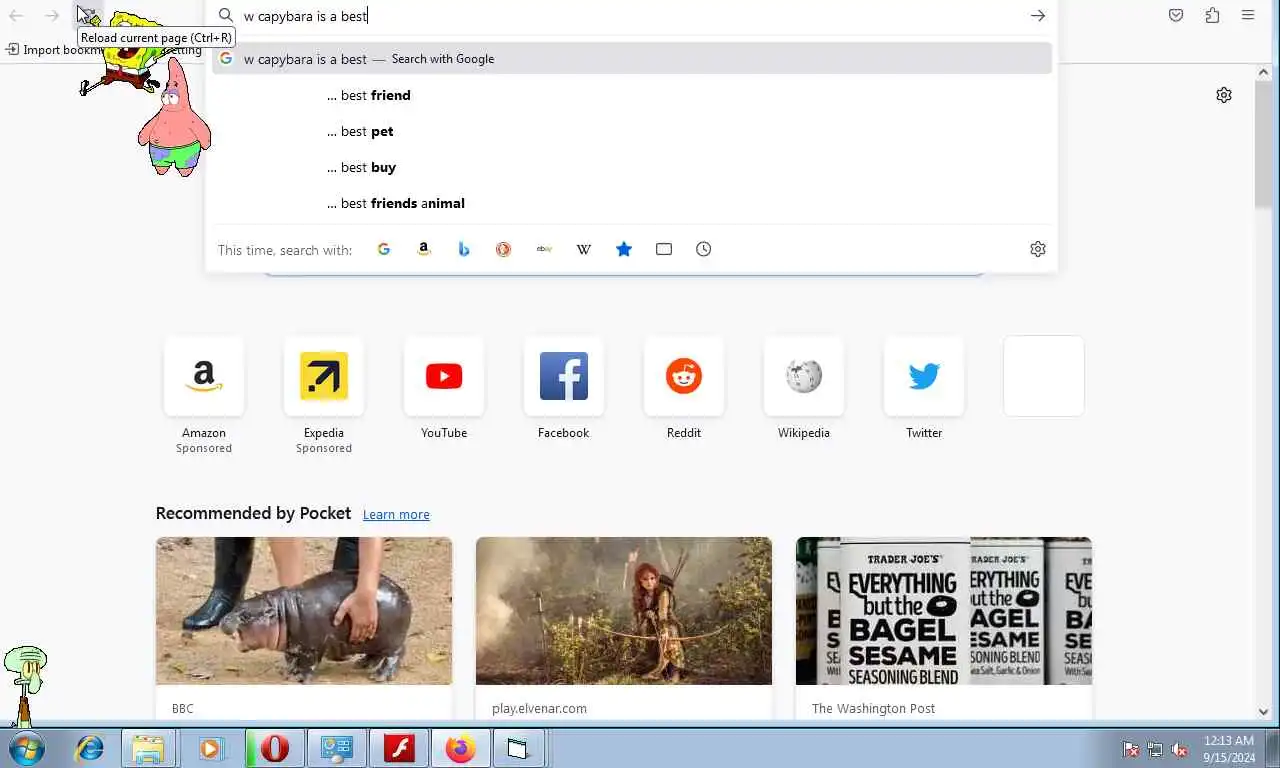The width and height of the screenshot is (1280, 768).
Task: Choose the 'best buy' suggestion
Action: click(x=632, y=167)
